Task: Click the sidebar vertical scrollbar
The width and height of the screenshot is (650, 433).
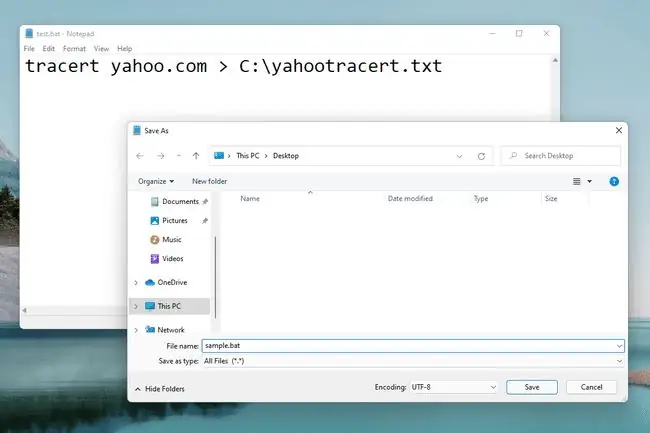Action: pos(216,278)
